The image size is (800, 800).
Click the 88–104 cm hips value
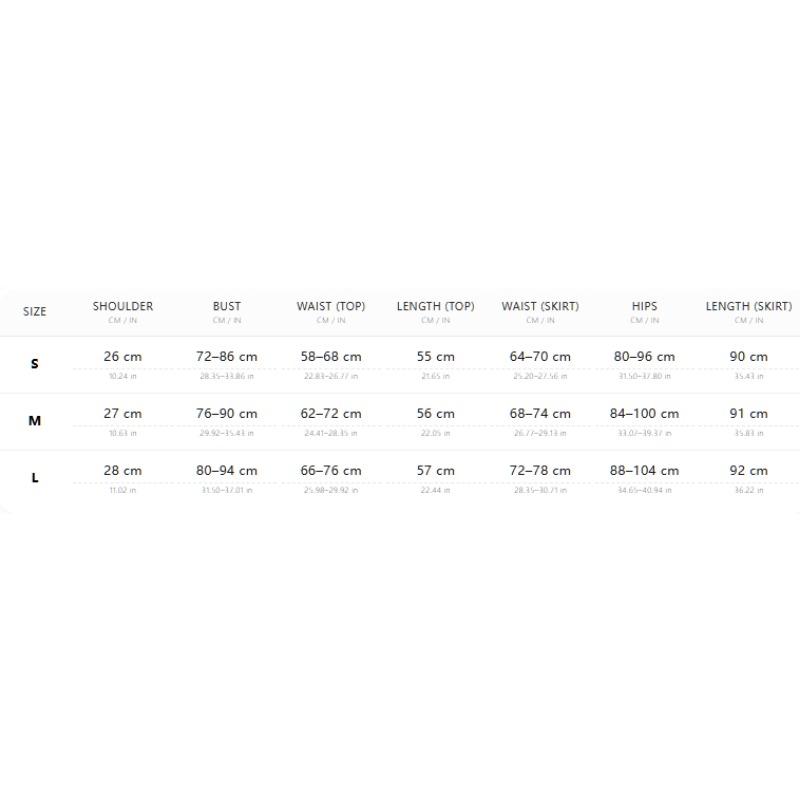644,470
